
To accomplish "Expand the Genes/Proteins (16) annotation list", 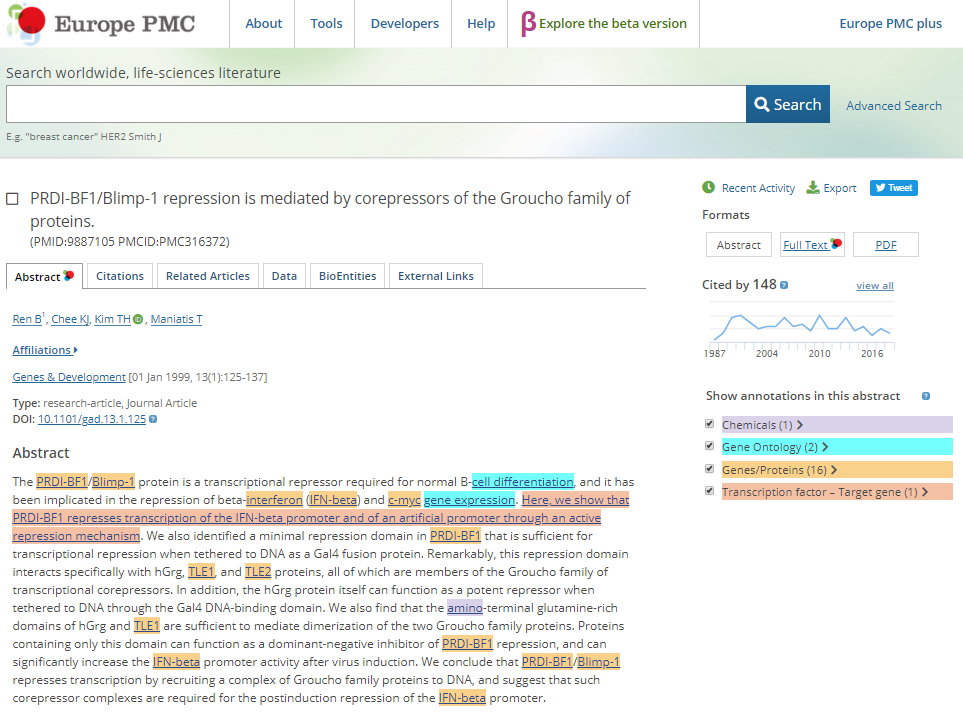I will coord(832,470).
